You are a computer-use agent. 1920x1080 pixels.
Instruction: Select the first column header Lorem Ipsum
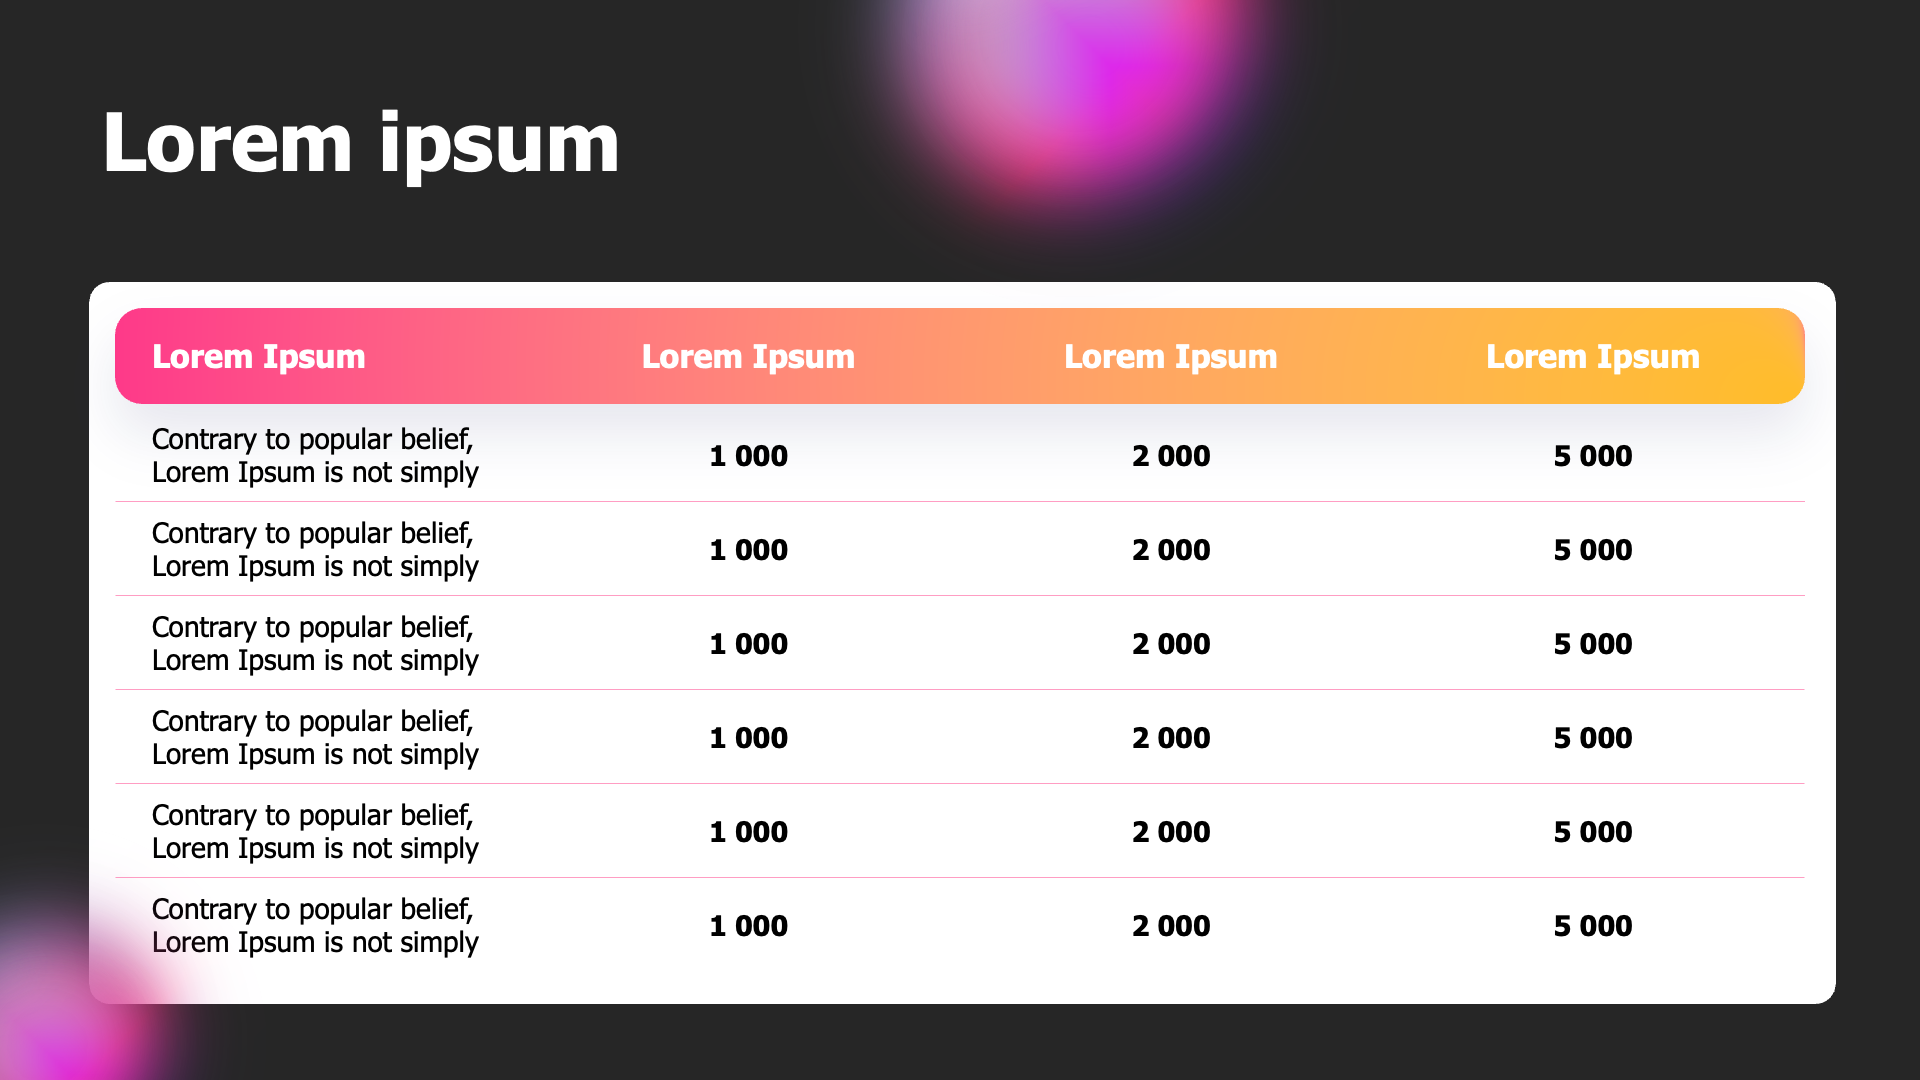258,357
